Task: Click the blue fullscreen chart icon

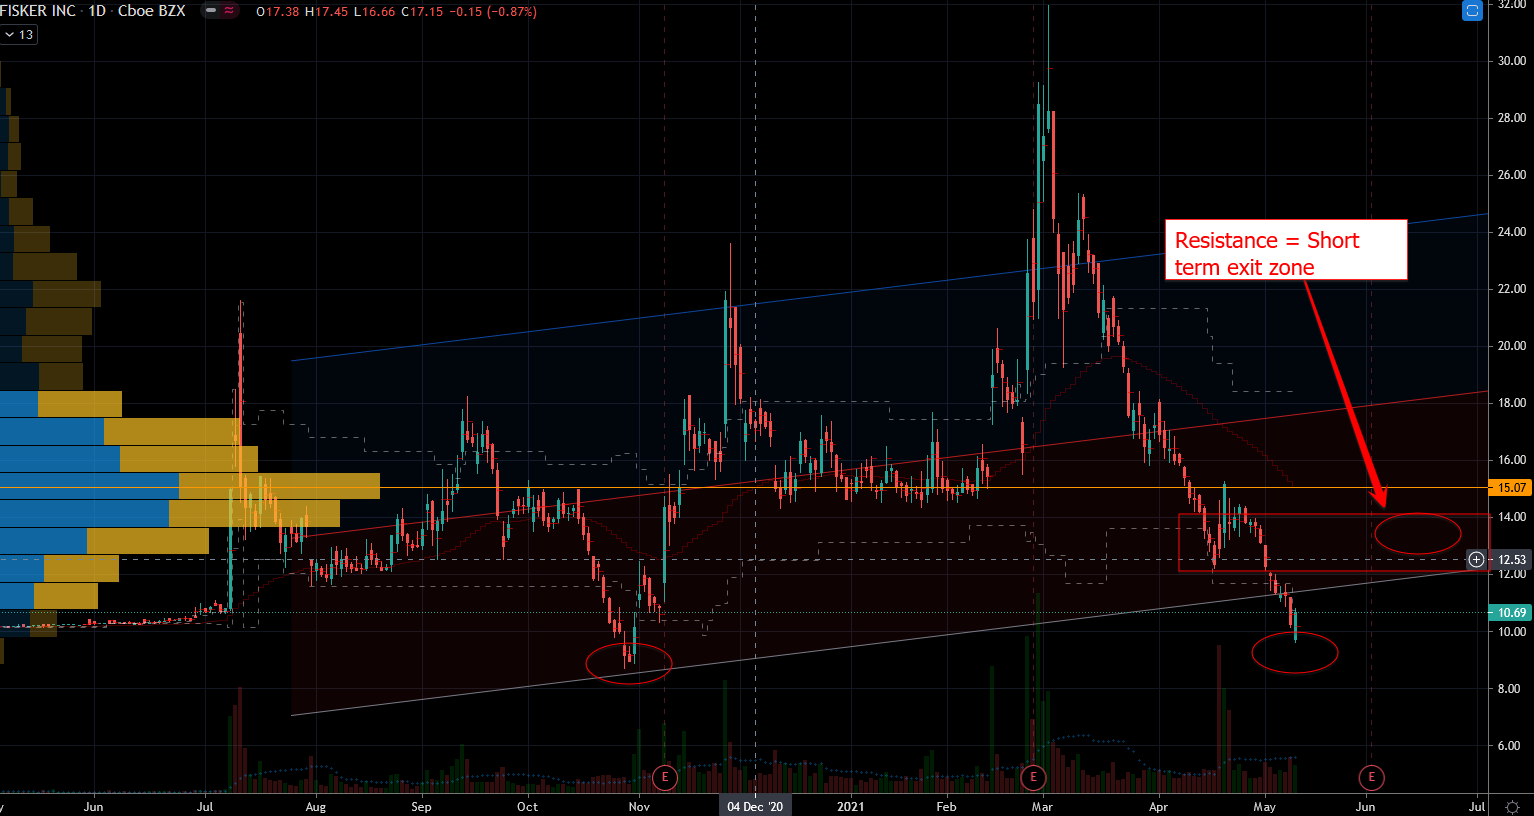Action: tap(1472, 10)
